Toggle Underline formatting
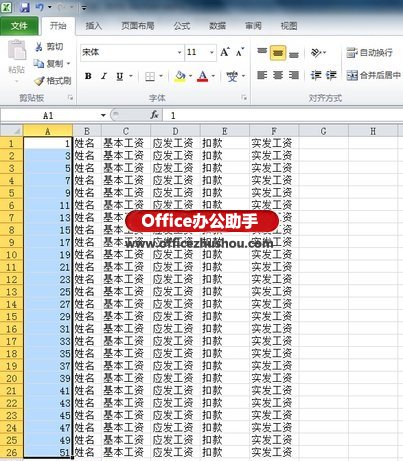This screenshot has height=461, width=403. coord(120,76)
